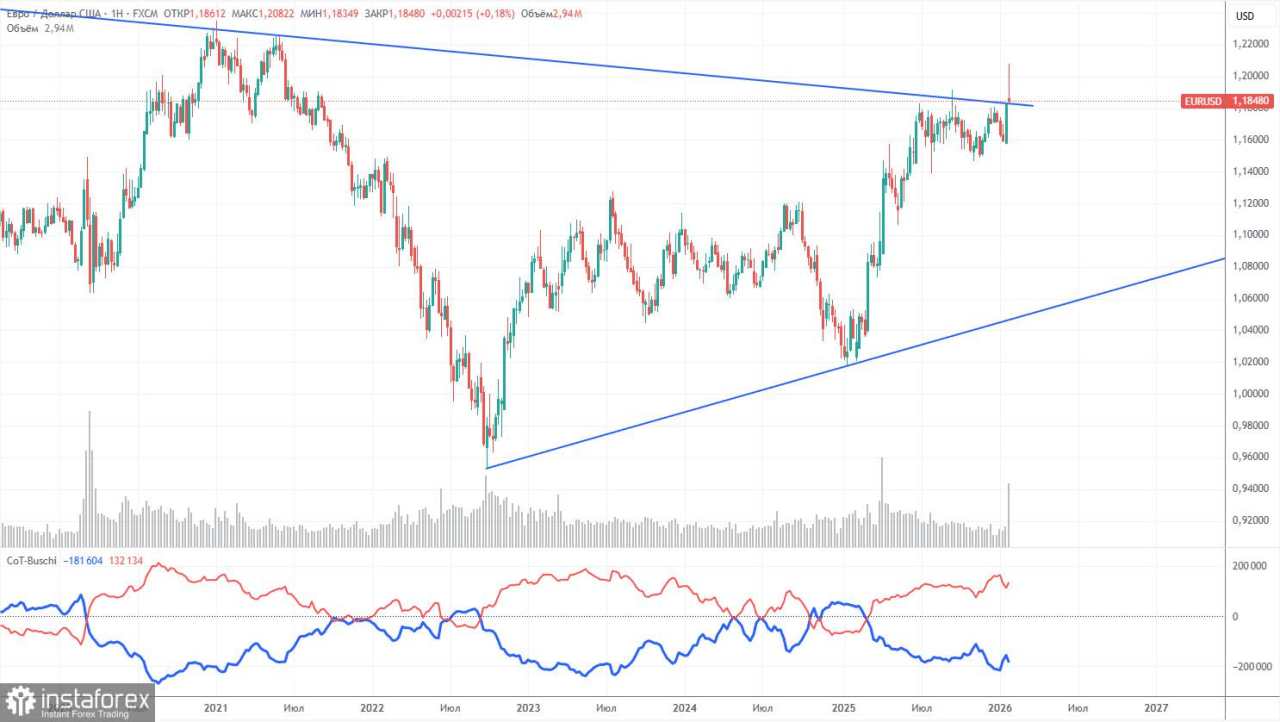Click the lower ascending blue trendline

(855, 363)
